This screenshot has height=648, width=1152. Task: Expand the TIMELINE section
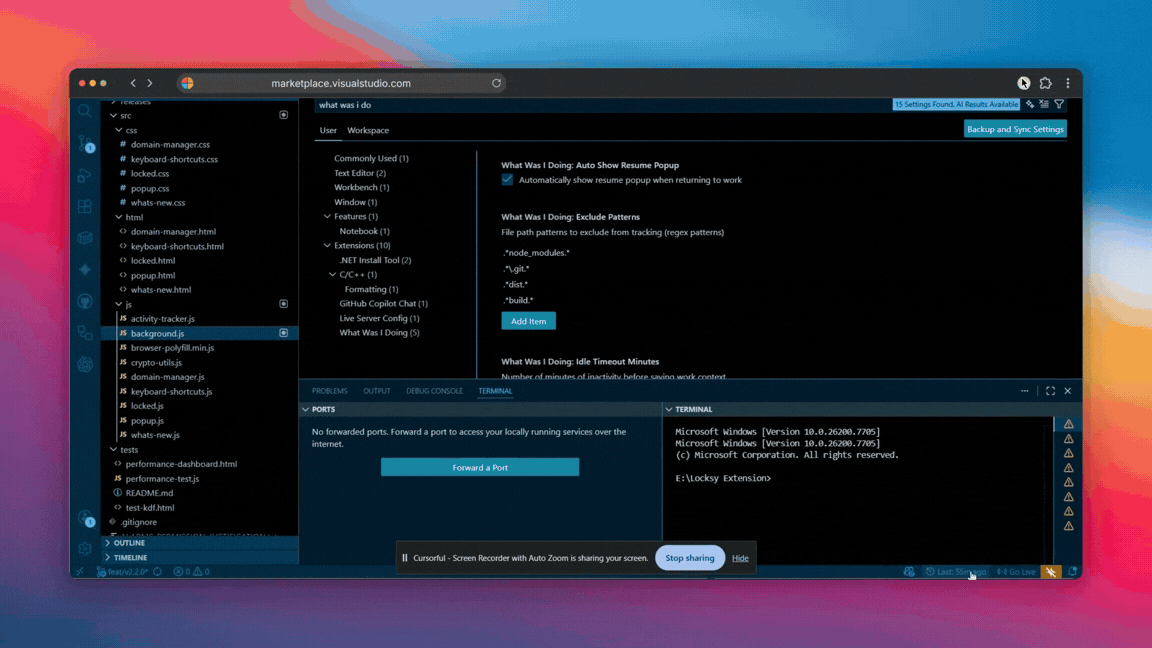pyautogui.click(x=130, y=558)
